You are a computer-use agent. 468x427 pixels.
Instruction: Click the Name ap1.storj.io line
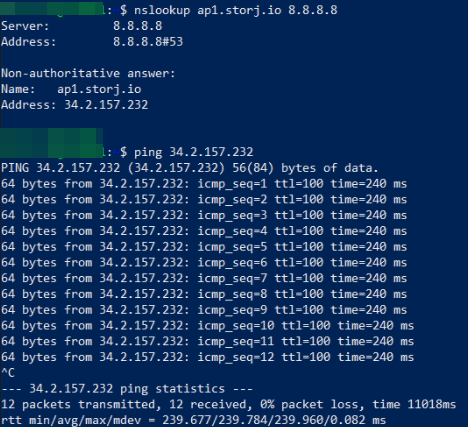[x=71, y=89]
